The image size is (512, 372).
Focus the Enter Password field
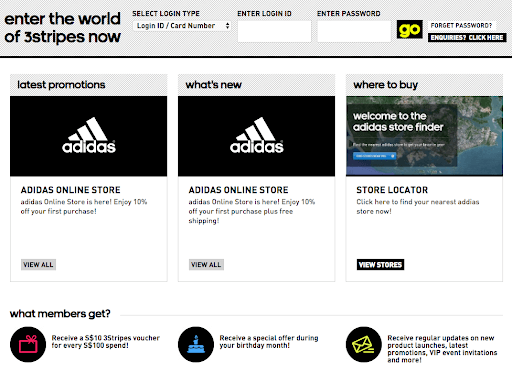(354, 31)
